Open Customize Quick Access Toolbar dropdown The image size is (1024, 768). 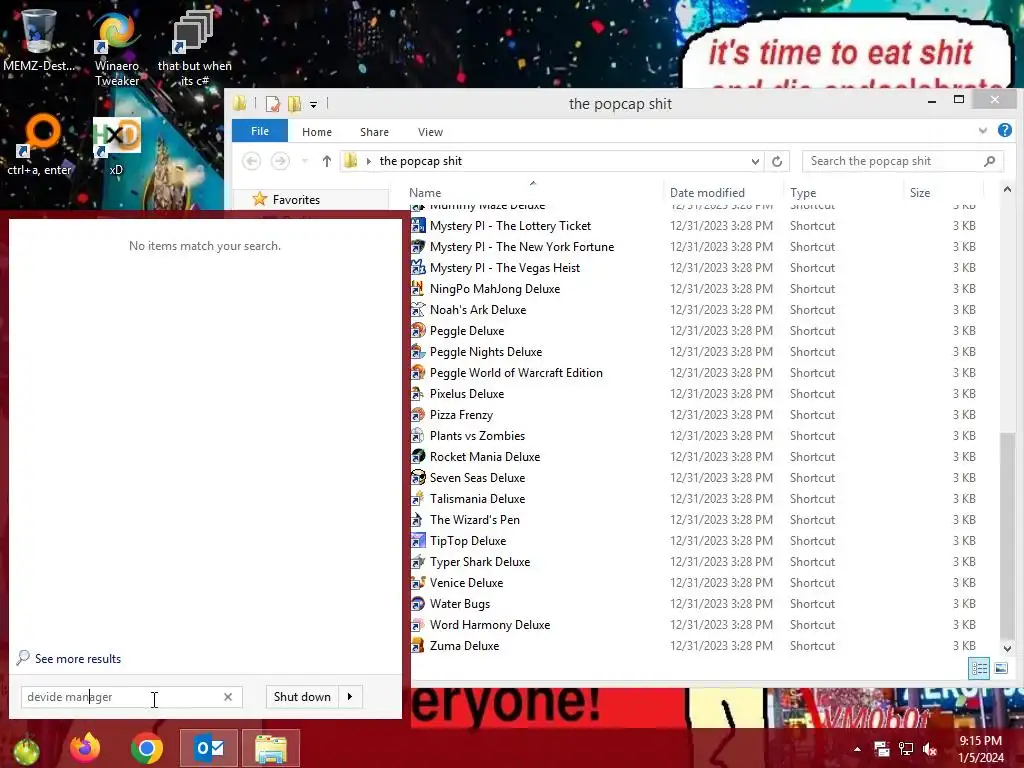313,104
